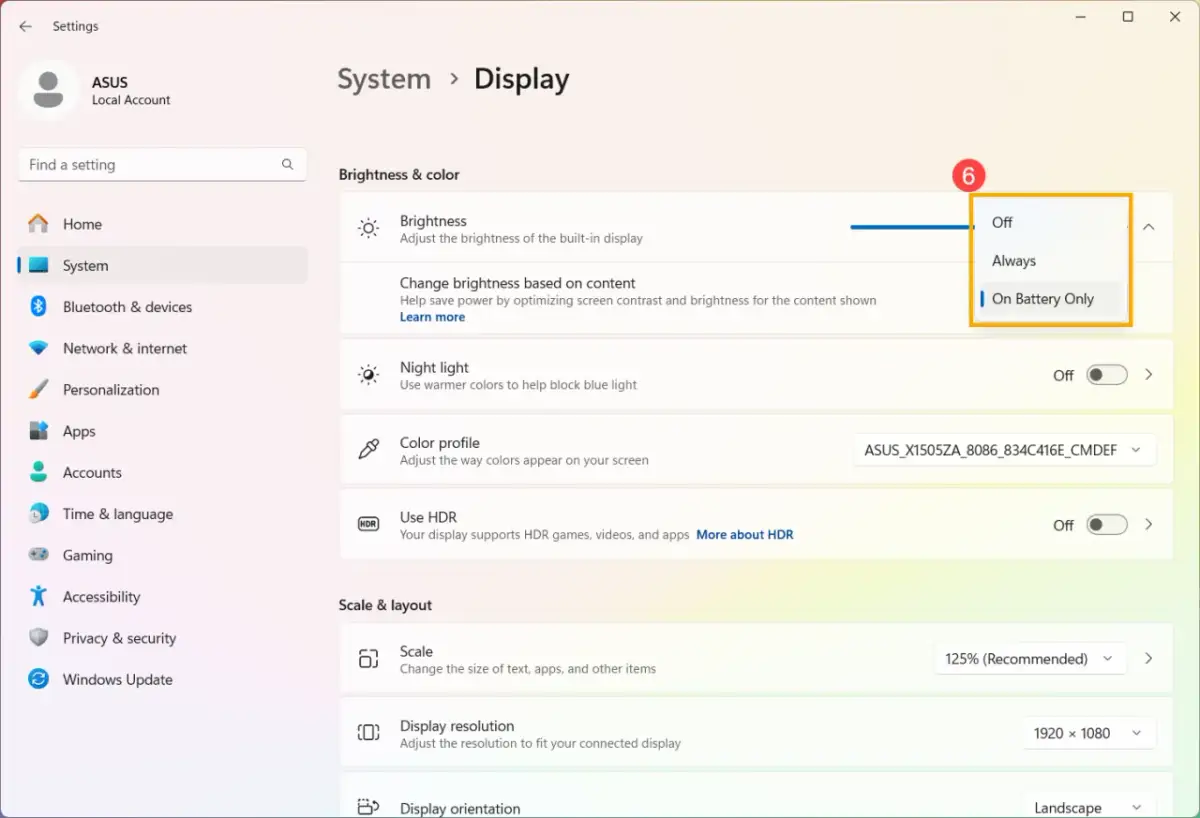Select the Off option in brightness dropdown

[x=1002, y=223]
